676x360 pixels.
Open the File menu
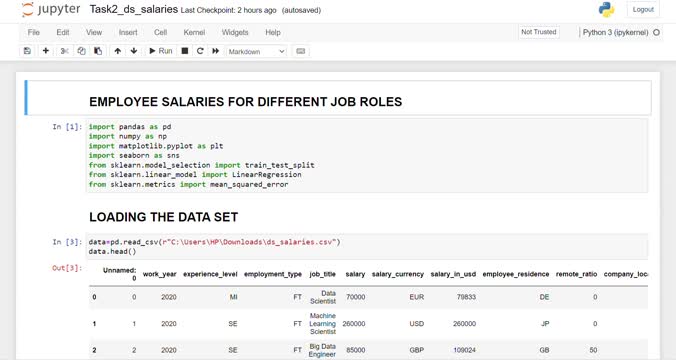point(34,32)
